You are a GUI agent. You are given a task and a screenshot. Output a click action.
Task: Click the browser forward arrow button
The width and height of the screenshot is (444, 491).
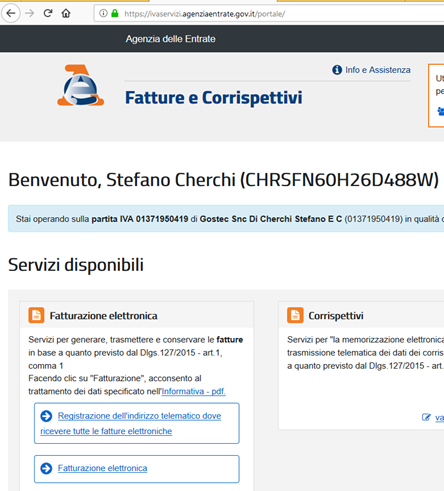[30, 13]
